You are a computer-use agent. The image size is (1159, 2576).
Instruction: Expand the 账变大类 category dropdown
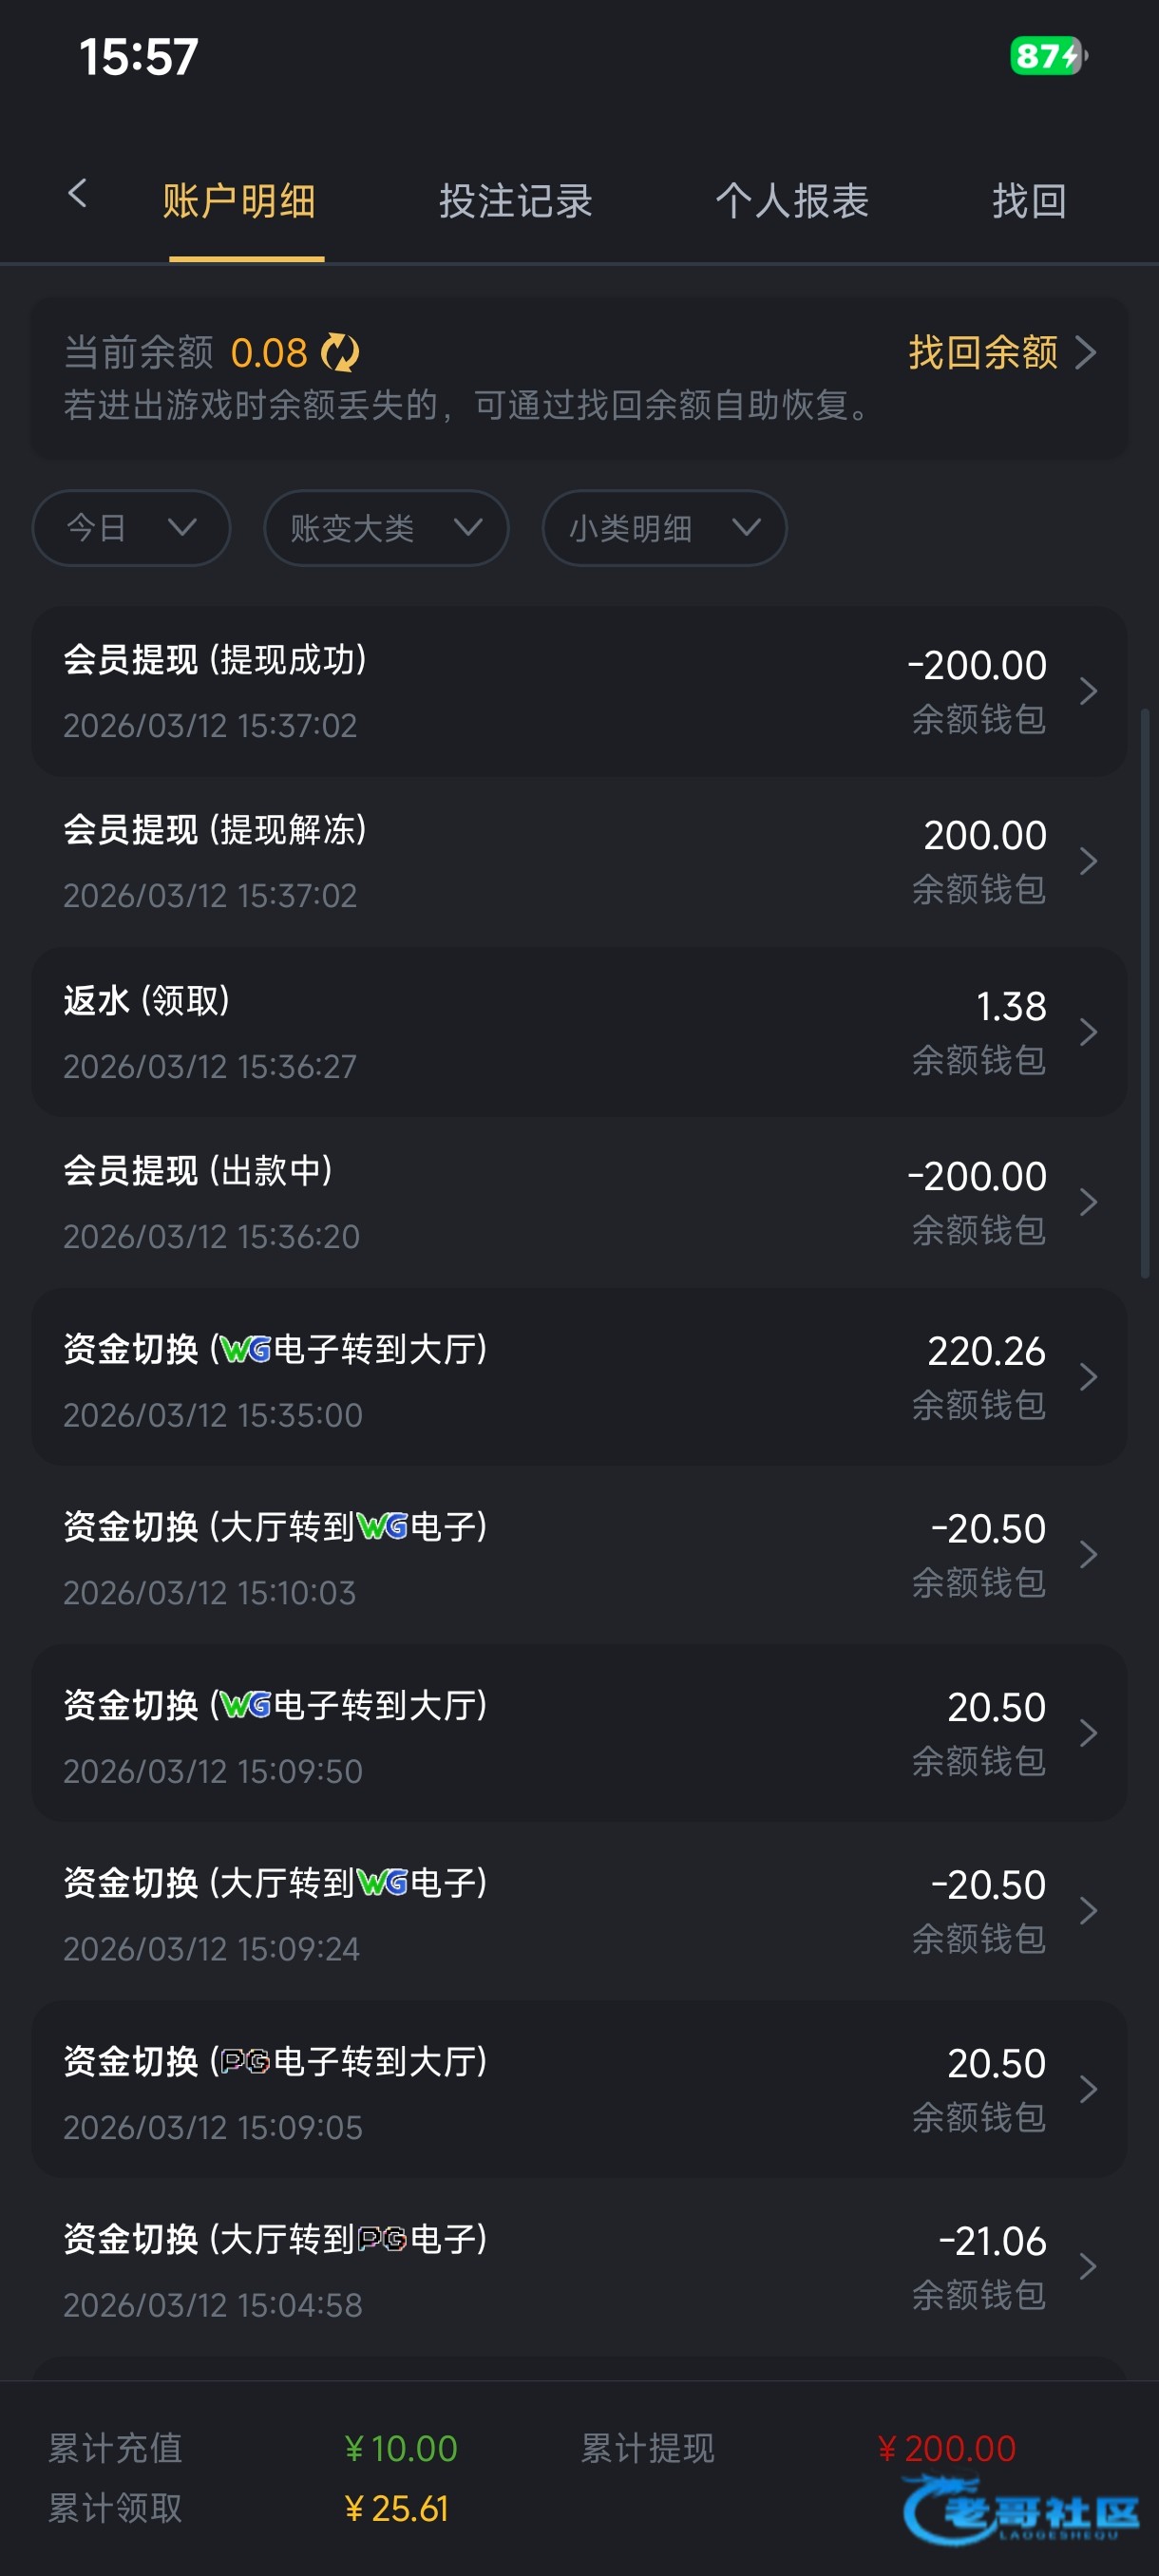pyautogui.click(x=386, y=528)
